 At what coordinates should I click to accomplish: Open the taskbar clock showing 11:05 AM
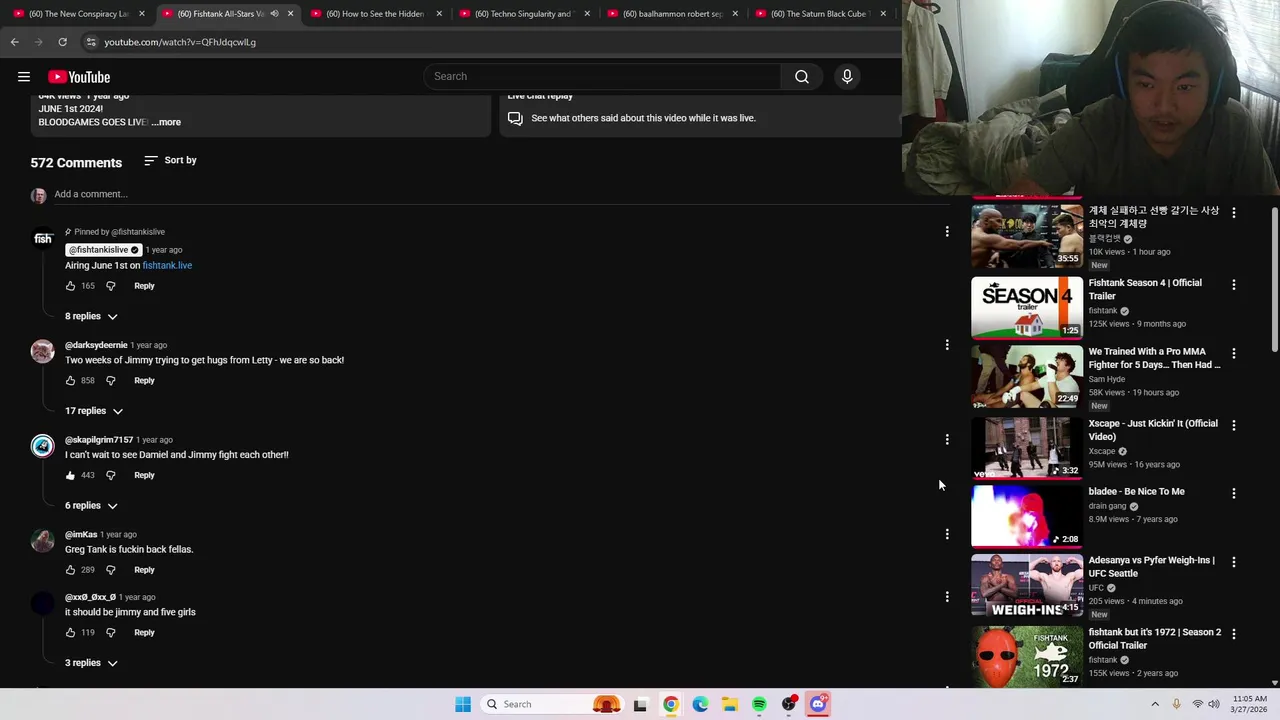click(1249, 704)
